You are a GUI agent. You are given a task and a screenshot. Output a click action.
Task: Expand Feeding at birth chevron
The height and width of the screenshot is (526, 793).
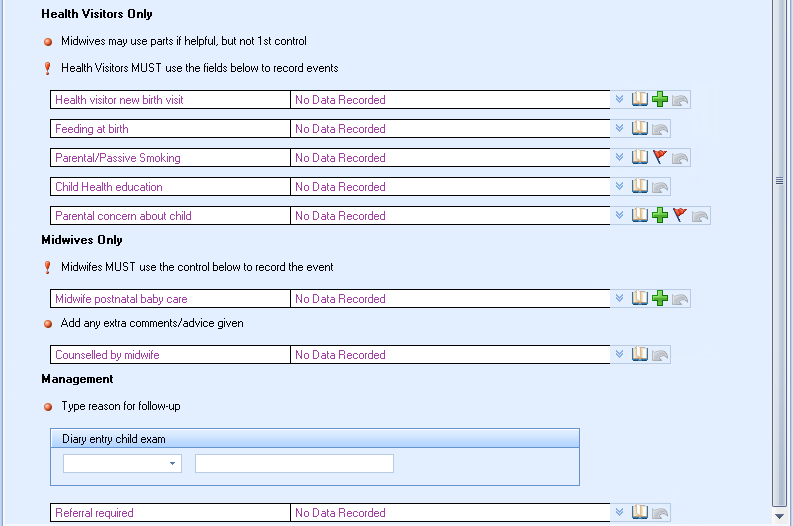(620, 128)
